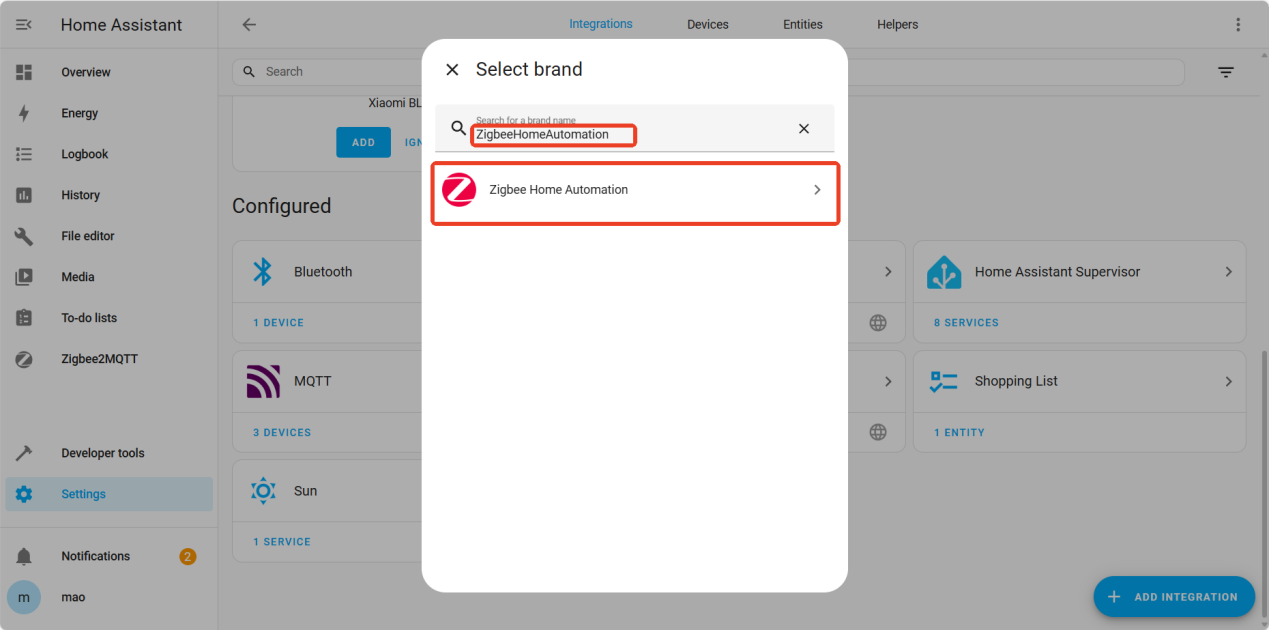This screenshot has height=630, width=1269.
Task: Click the Home Assistant title
Action: 121,25
